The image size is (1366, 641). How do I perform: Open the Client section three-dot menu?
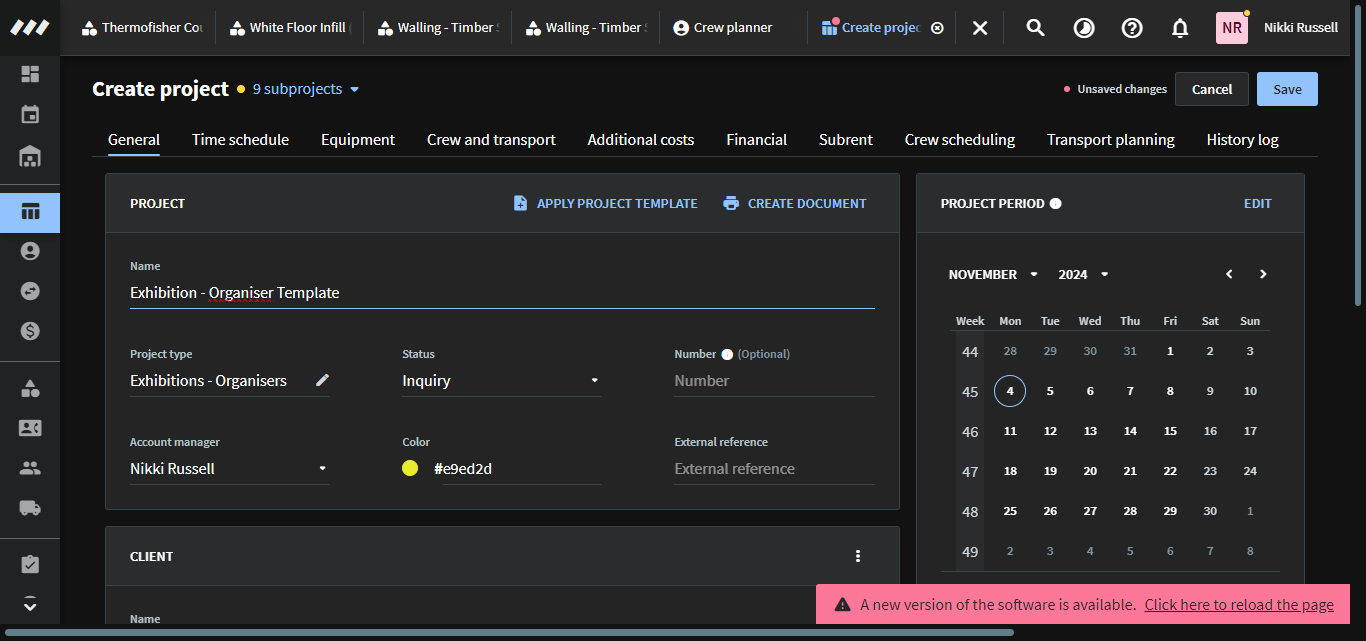point(857,556)
